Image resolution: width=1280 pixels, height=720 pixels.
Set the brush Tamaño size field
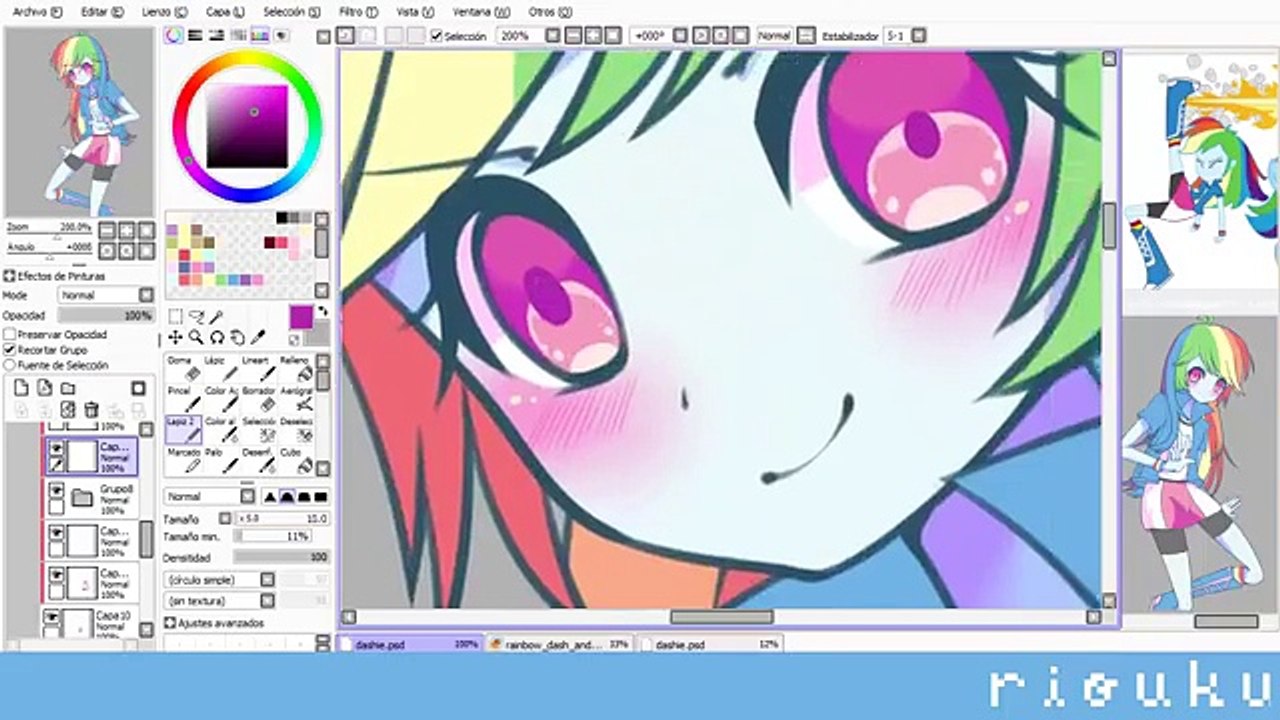click(x=282, y=519)
